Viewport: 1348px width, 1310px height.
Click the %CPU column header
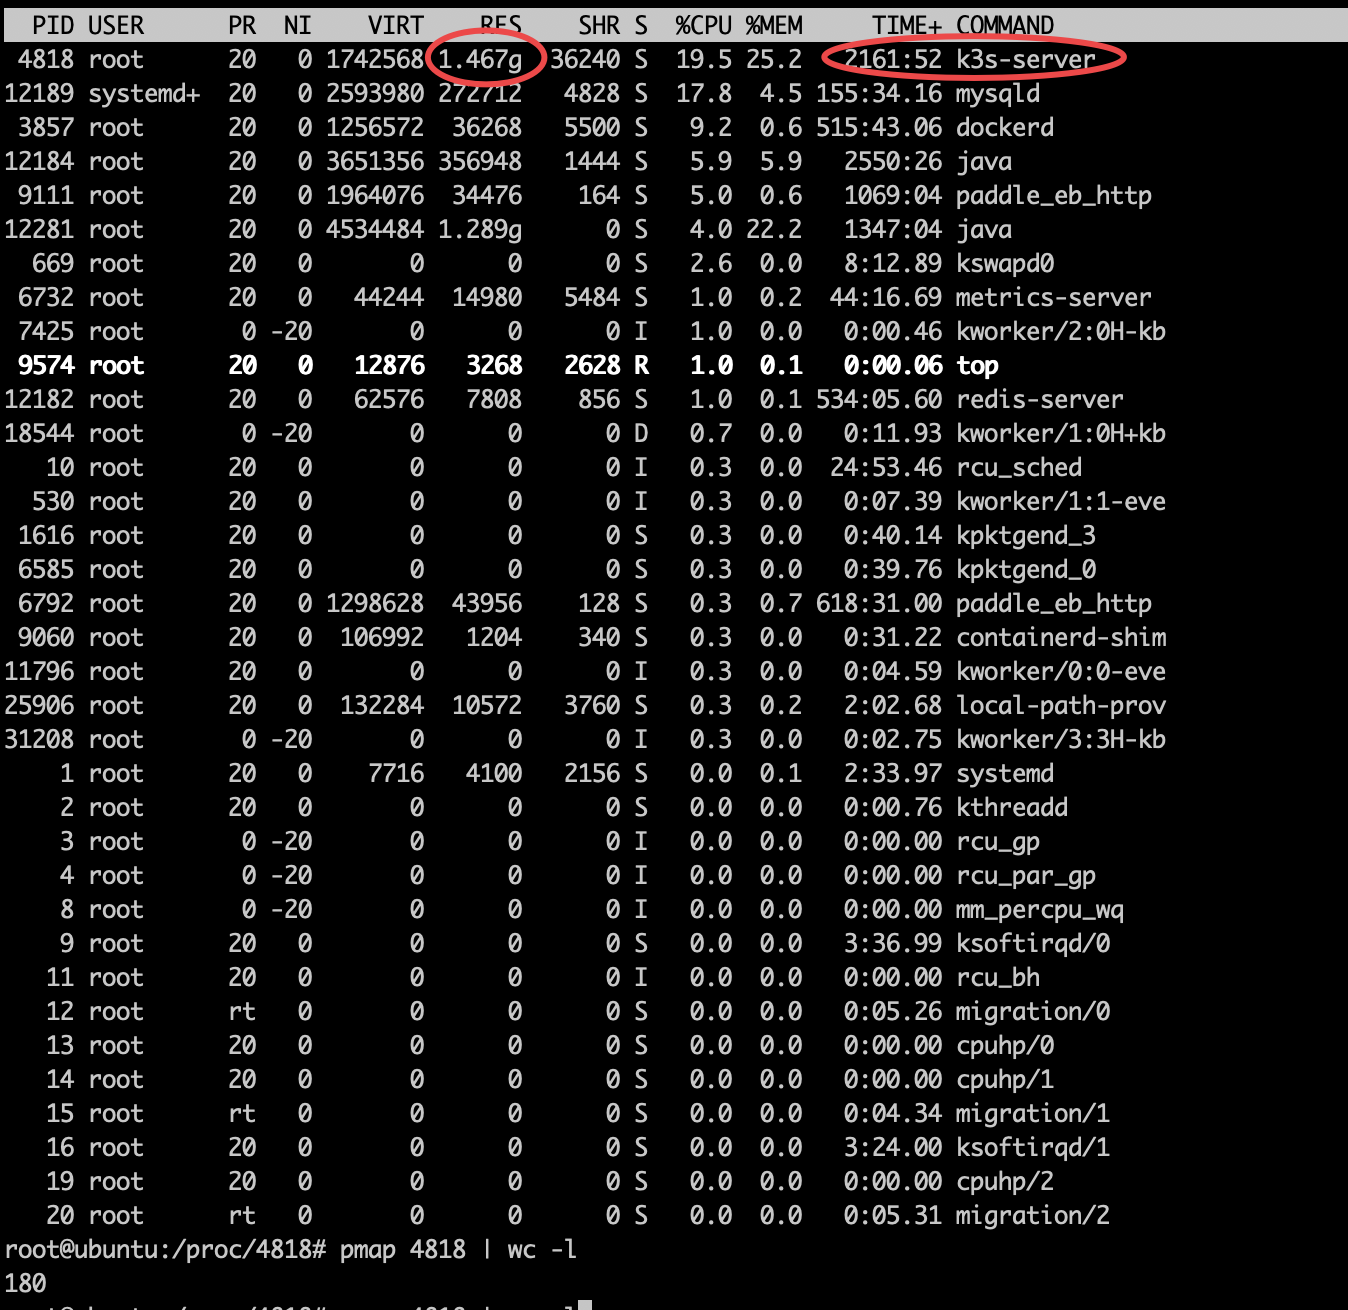click(700, 26)
